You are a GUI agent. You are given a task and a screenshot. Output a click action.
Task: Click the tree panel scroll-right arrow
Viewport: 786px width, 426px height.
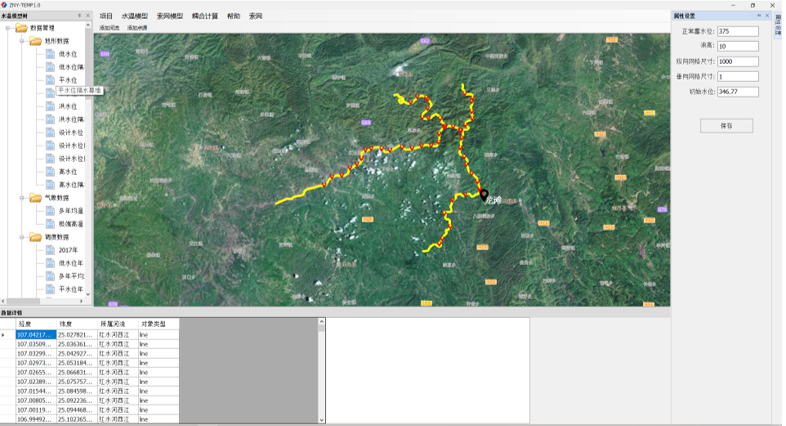81,301
